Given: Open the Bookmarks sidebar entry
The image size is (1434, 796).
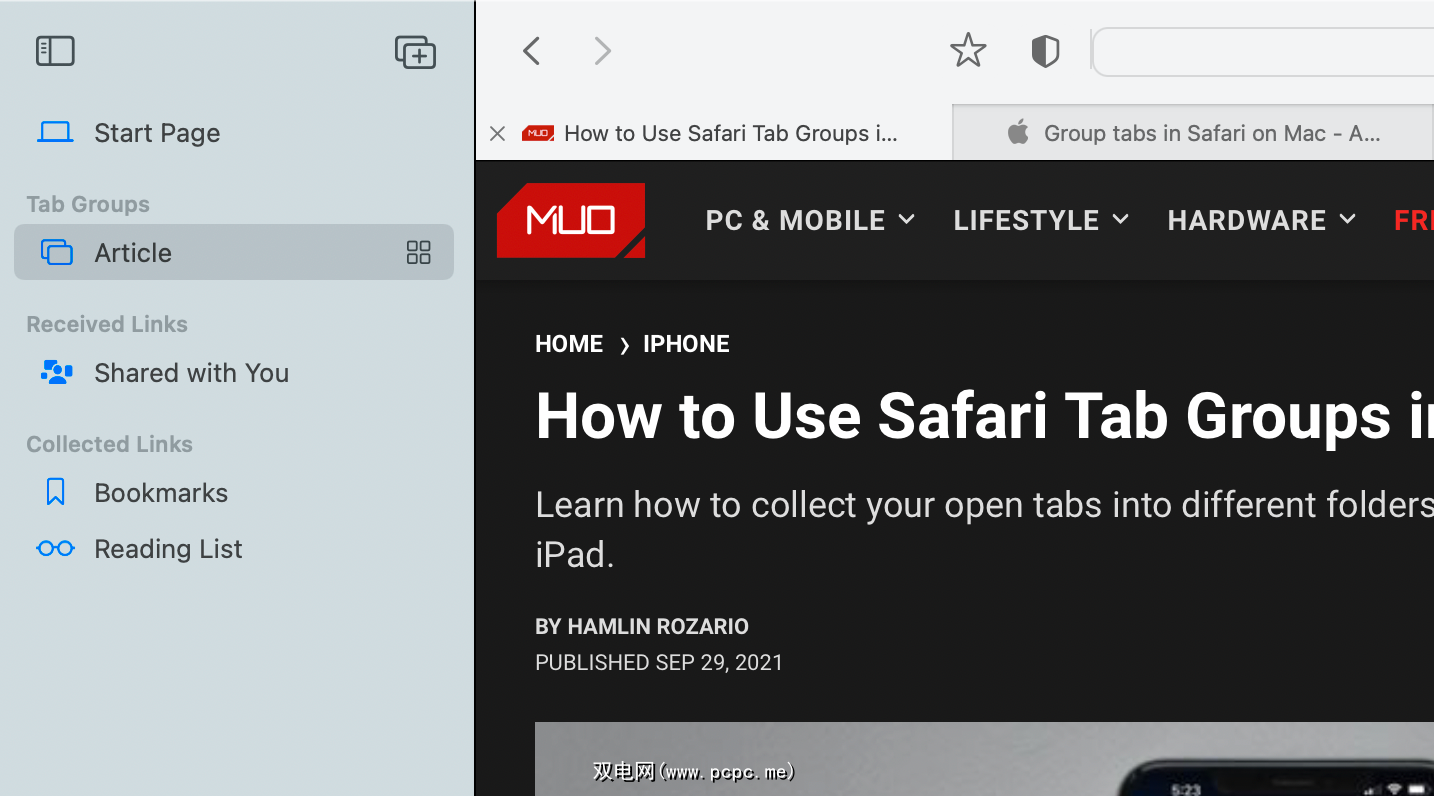Looking at the screenshot, I should coord(160,492).
